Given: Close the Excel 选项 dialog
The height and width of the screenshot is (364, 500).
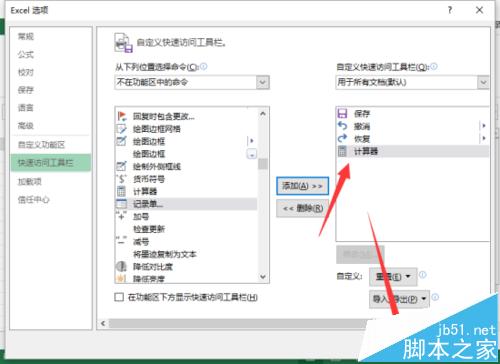Looking at the screenshot, I should click(x=479, y=10).
